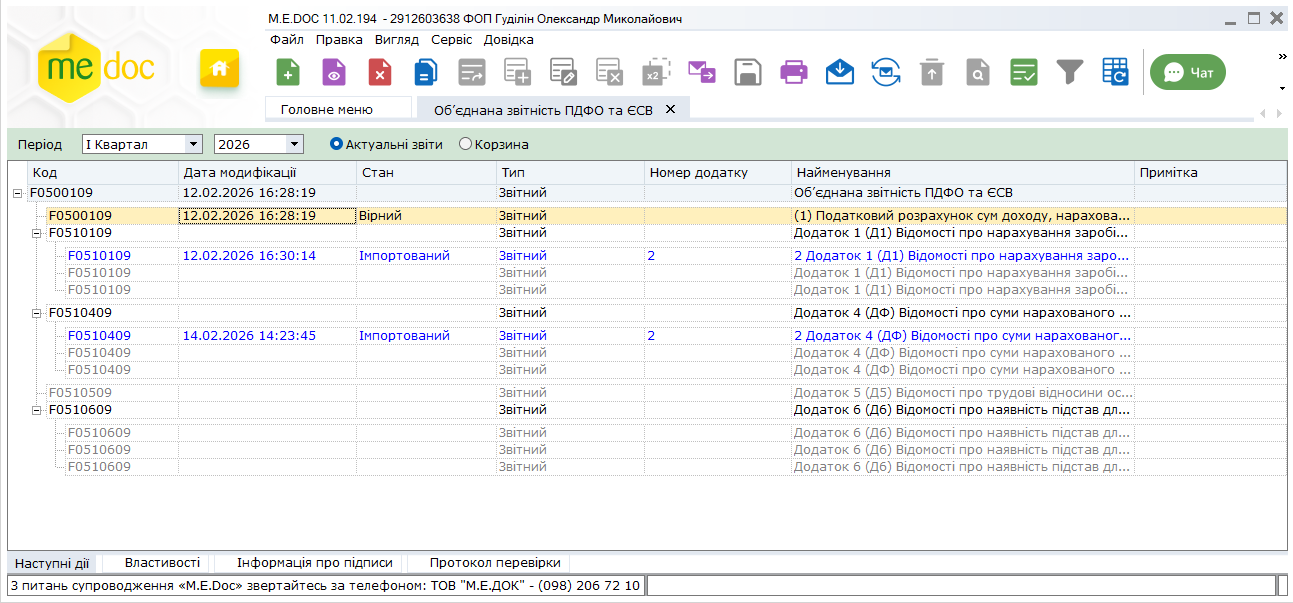Collapse the F0510409 group node
The height and width of the screenshot is (603, 1293).
(x=36, y=313)
